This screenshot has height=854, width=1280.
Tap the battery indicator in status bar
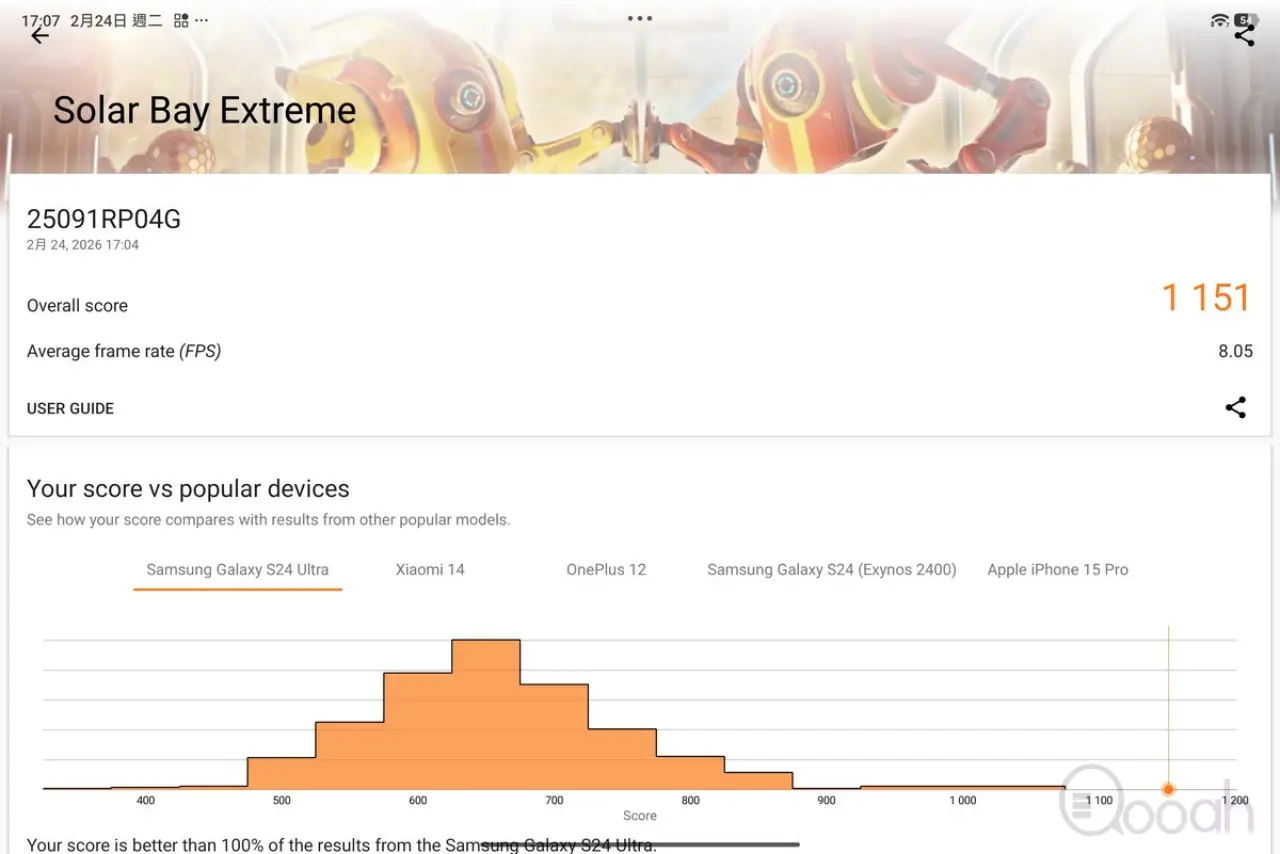tap(1244, 20)
